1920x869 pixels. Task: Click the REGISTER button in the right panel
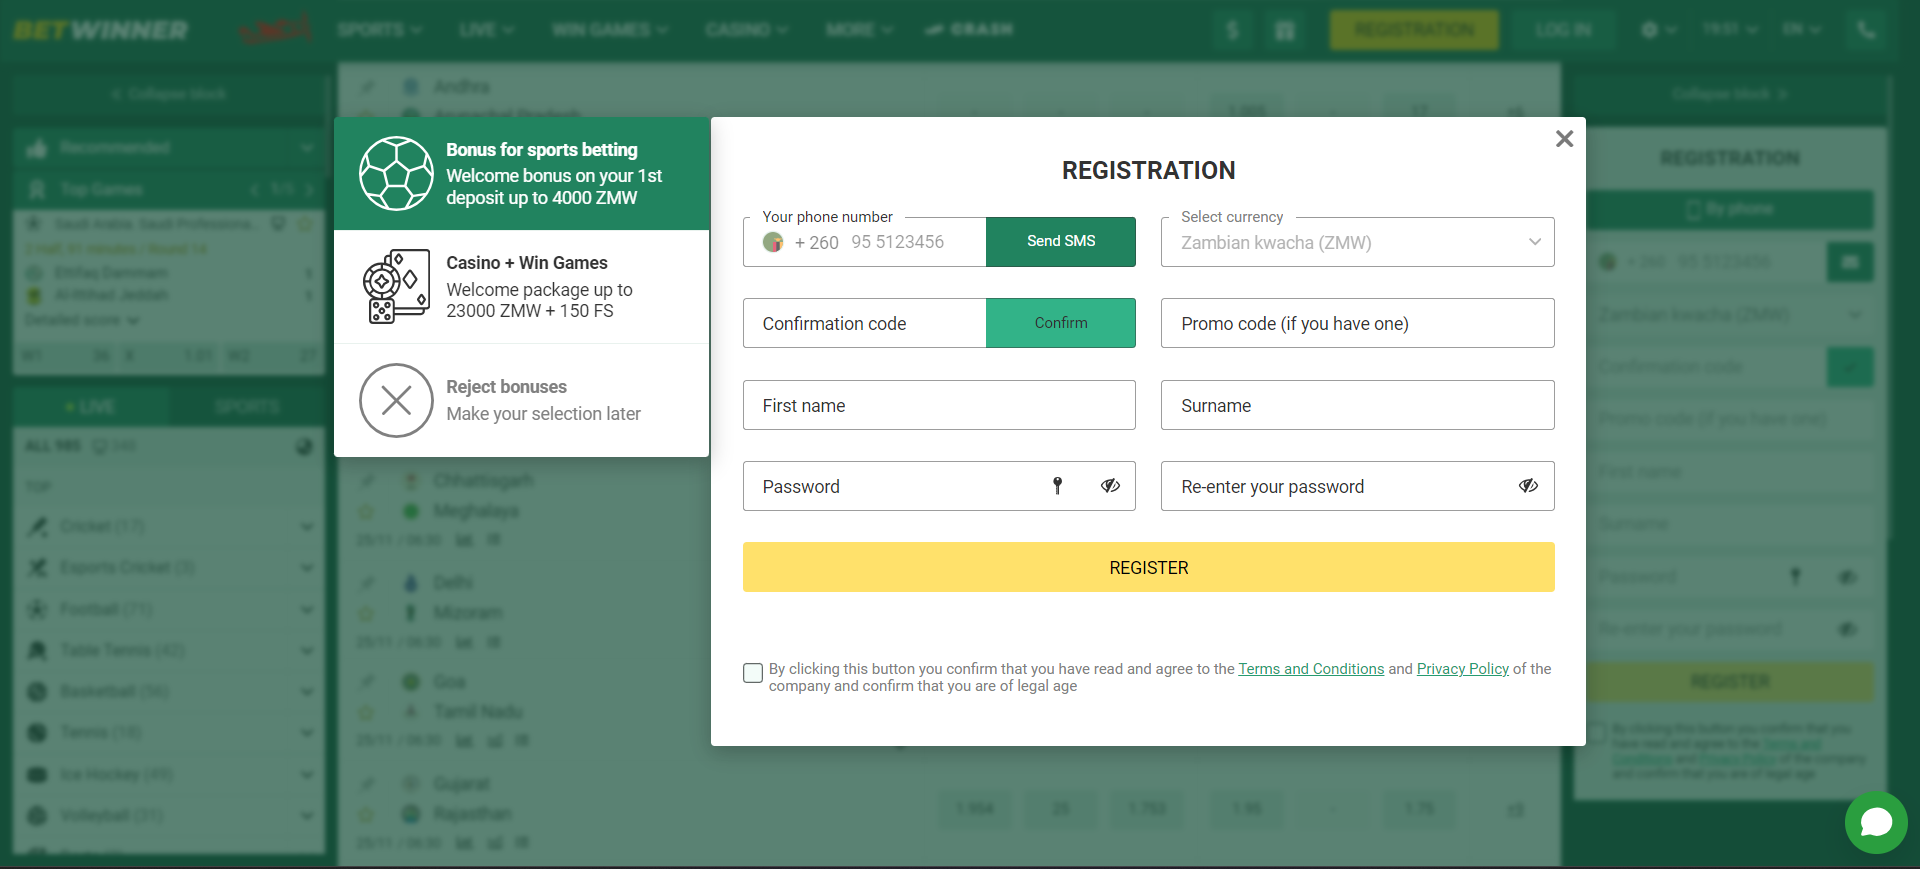pyautogui.click(x=1730, y=681)
